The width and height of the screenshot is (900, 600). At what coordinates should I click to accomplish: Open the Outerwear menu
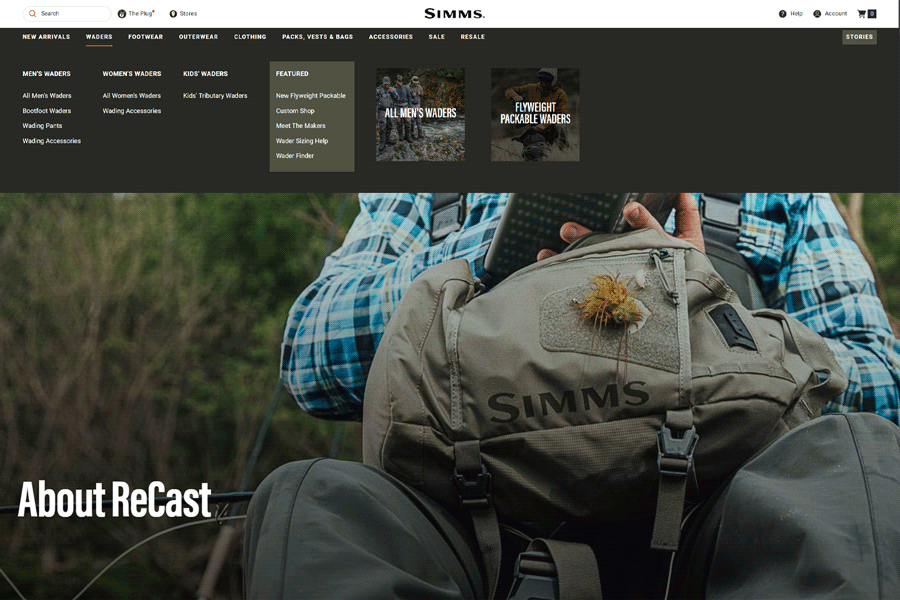198,37
